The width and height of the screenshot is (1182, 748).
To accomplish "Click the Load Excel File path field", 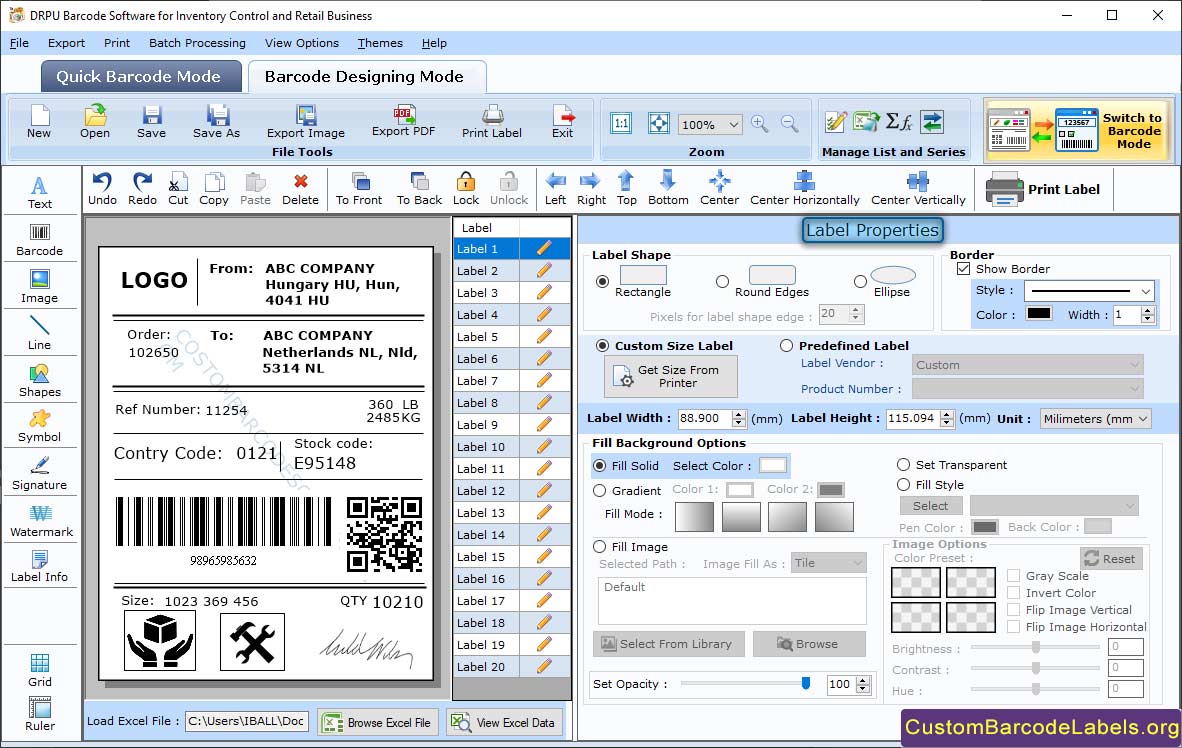I will 247,721.
